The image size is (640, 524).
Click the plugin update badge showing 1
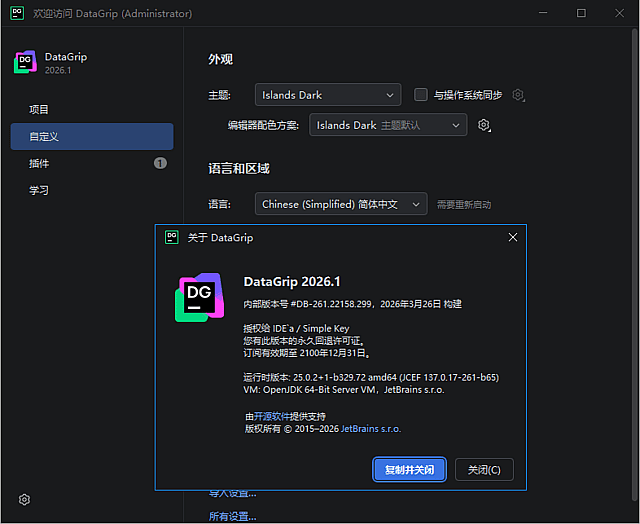click(x=160, y=163)
